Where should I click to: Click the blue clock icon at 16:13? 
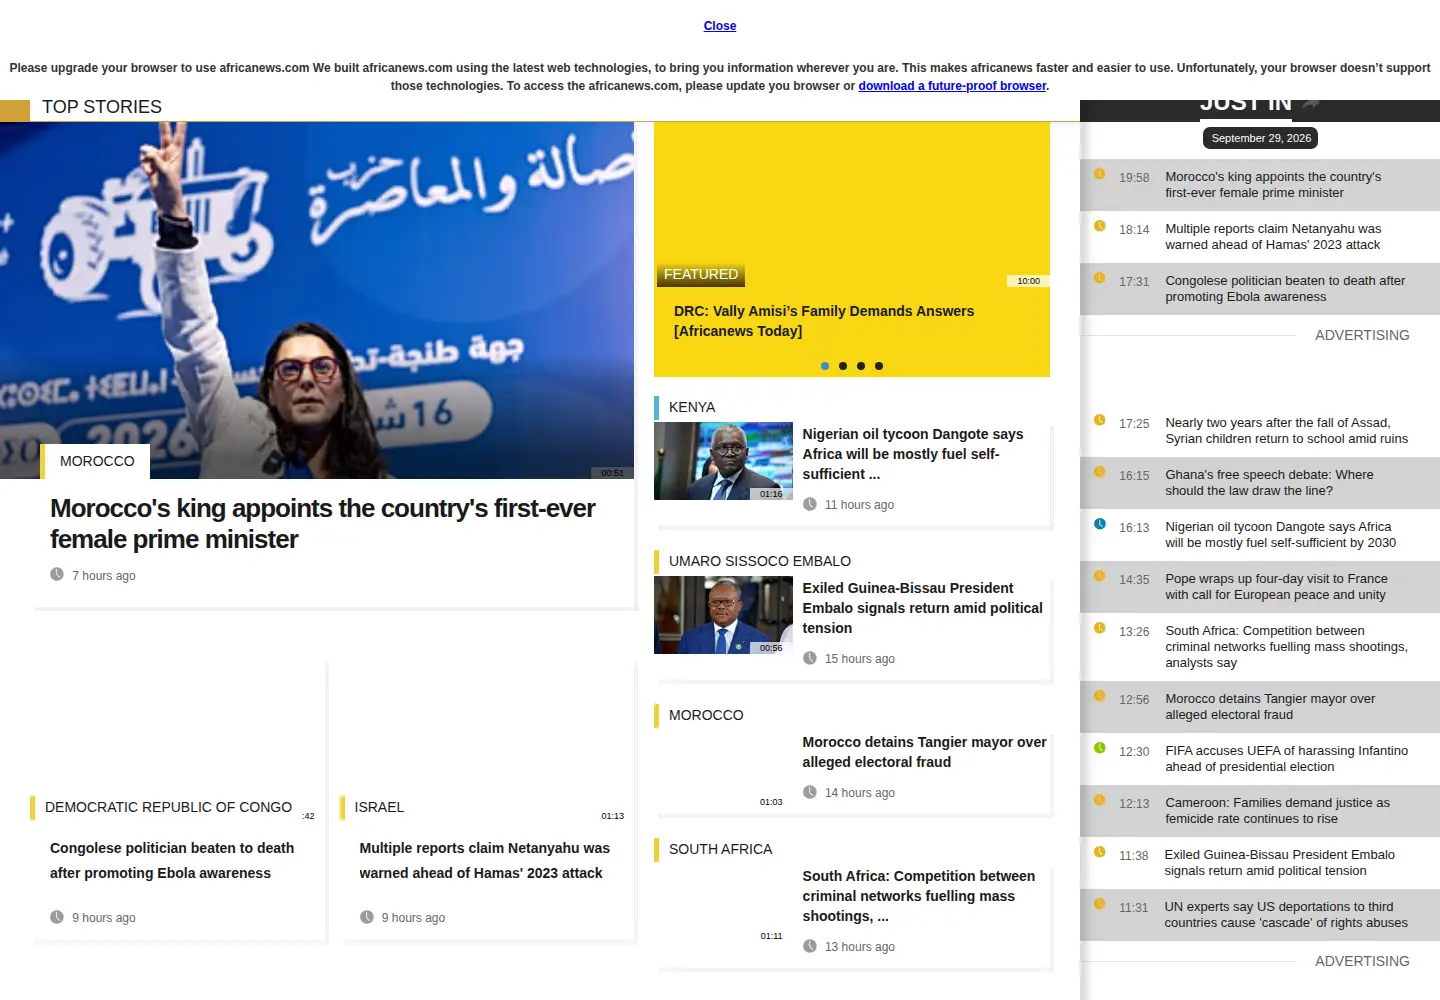coord(1100,524)
